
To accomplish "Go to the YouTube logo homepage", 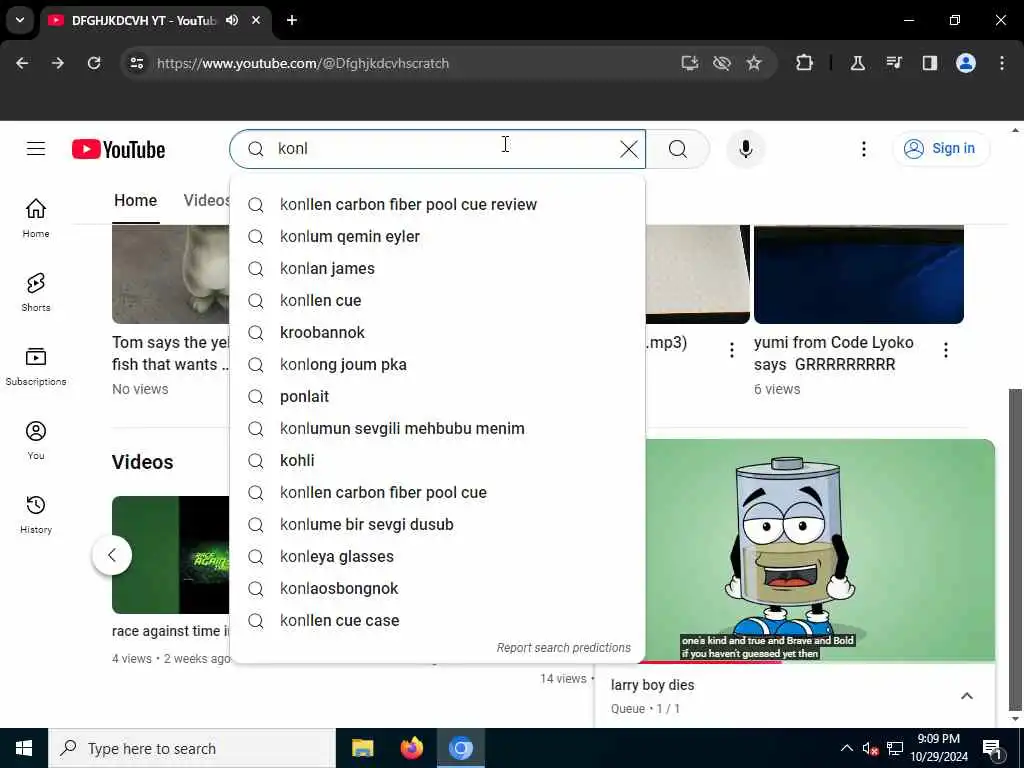I will tap(118, 150).
